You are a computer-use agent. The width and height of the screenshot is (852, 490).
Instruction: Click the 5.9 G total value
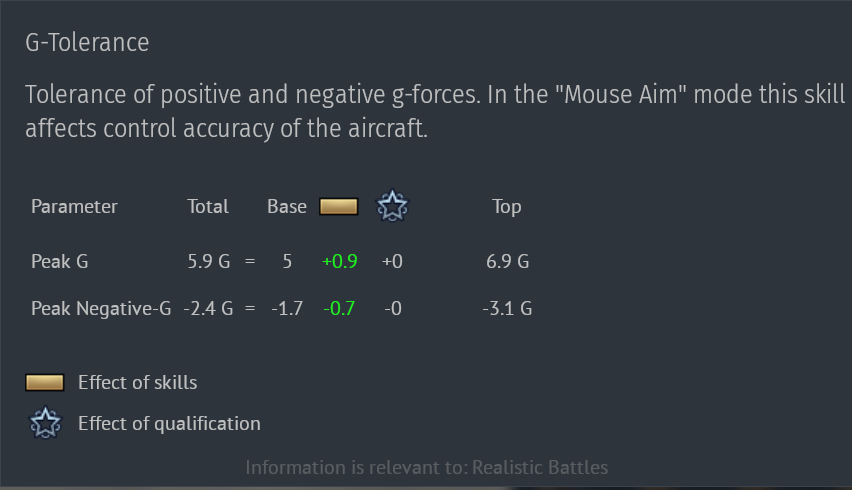pos(209,261)
